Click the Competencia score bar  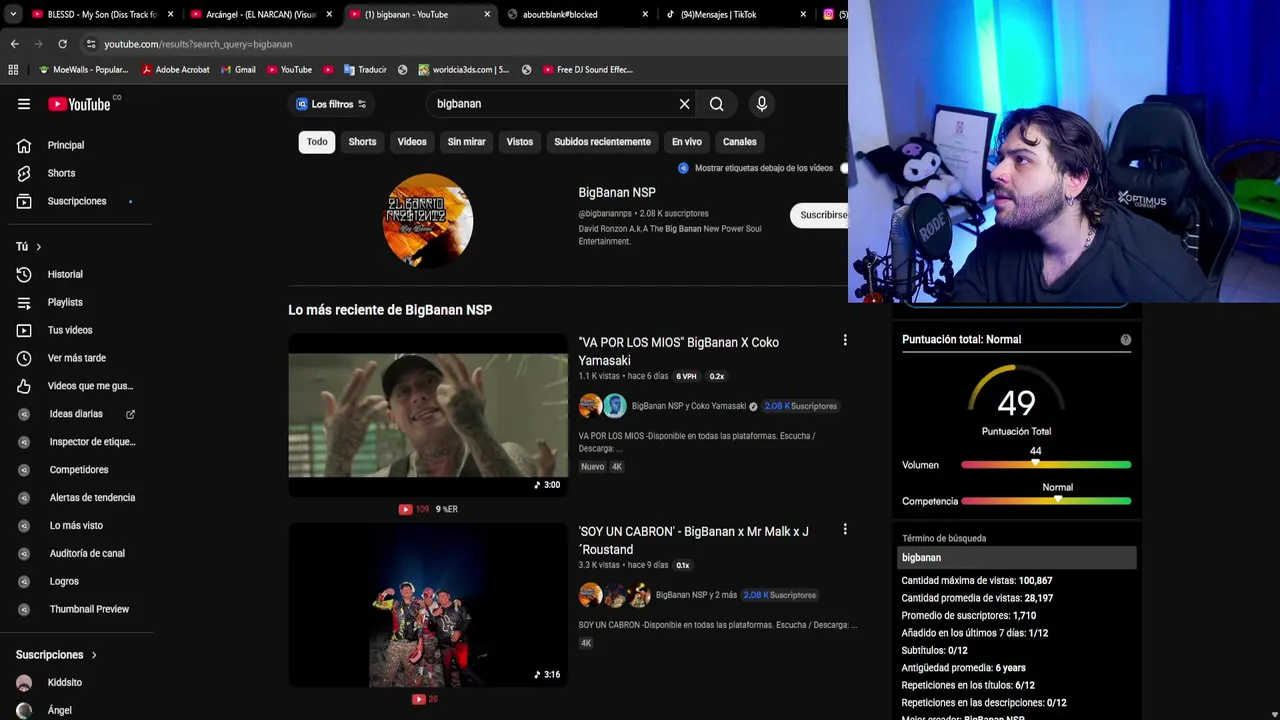[1046, 501]
